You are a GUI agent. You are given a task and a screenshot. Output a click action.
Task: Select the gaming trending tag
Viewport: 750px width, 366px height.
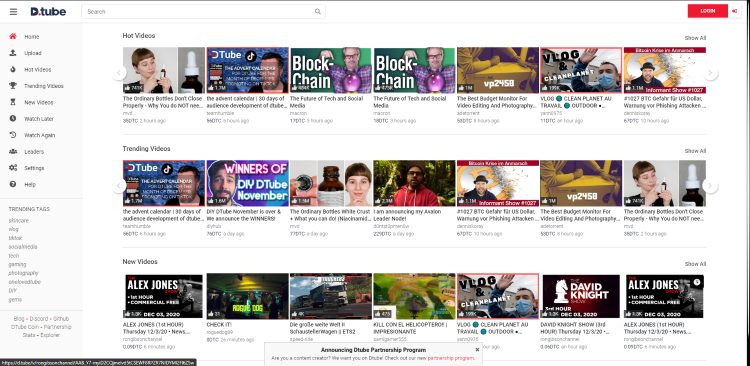point(17,264)
